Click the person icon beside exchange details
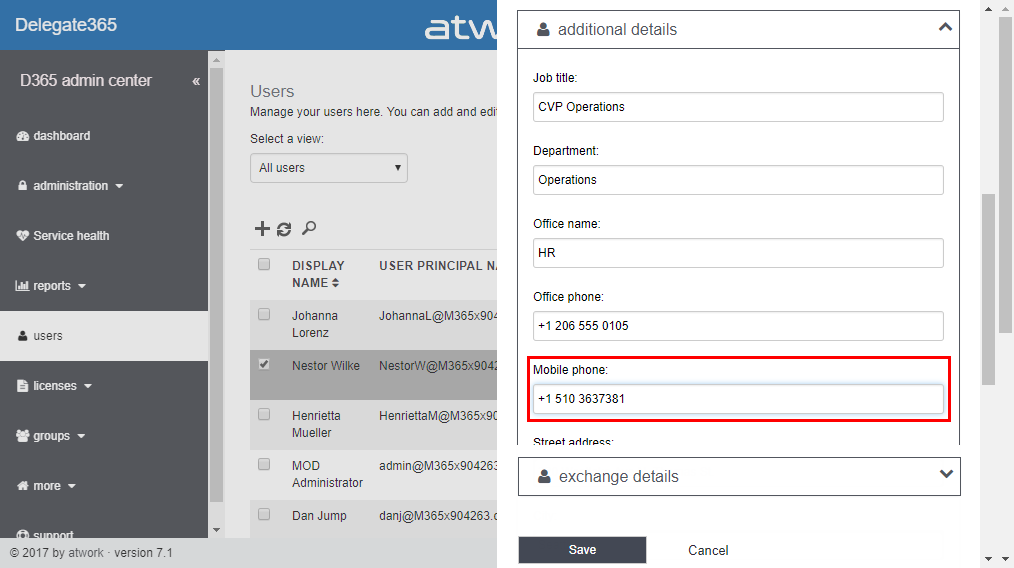1014x568 pixels. (544, 477)
